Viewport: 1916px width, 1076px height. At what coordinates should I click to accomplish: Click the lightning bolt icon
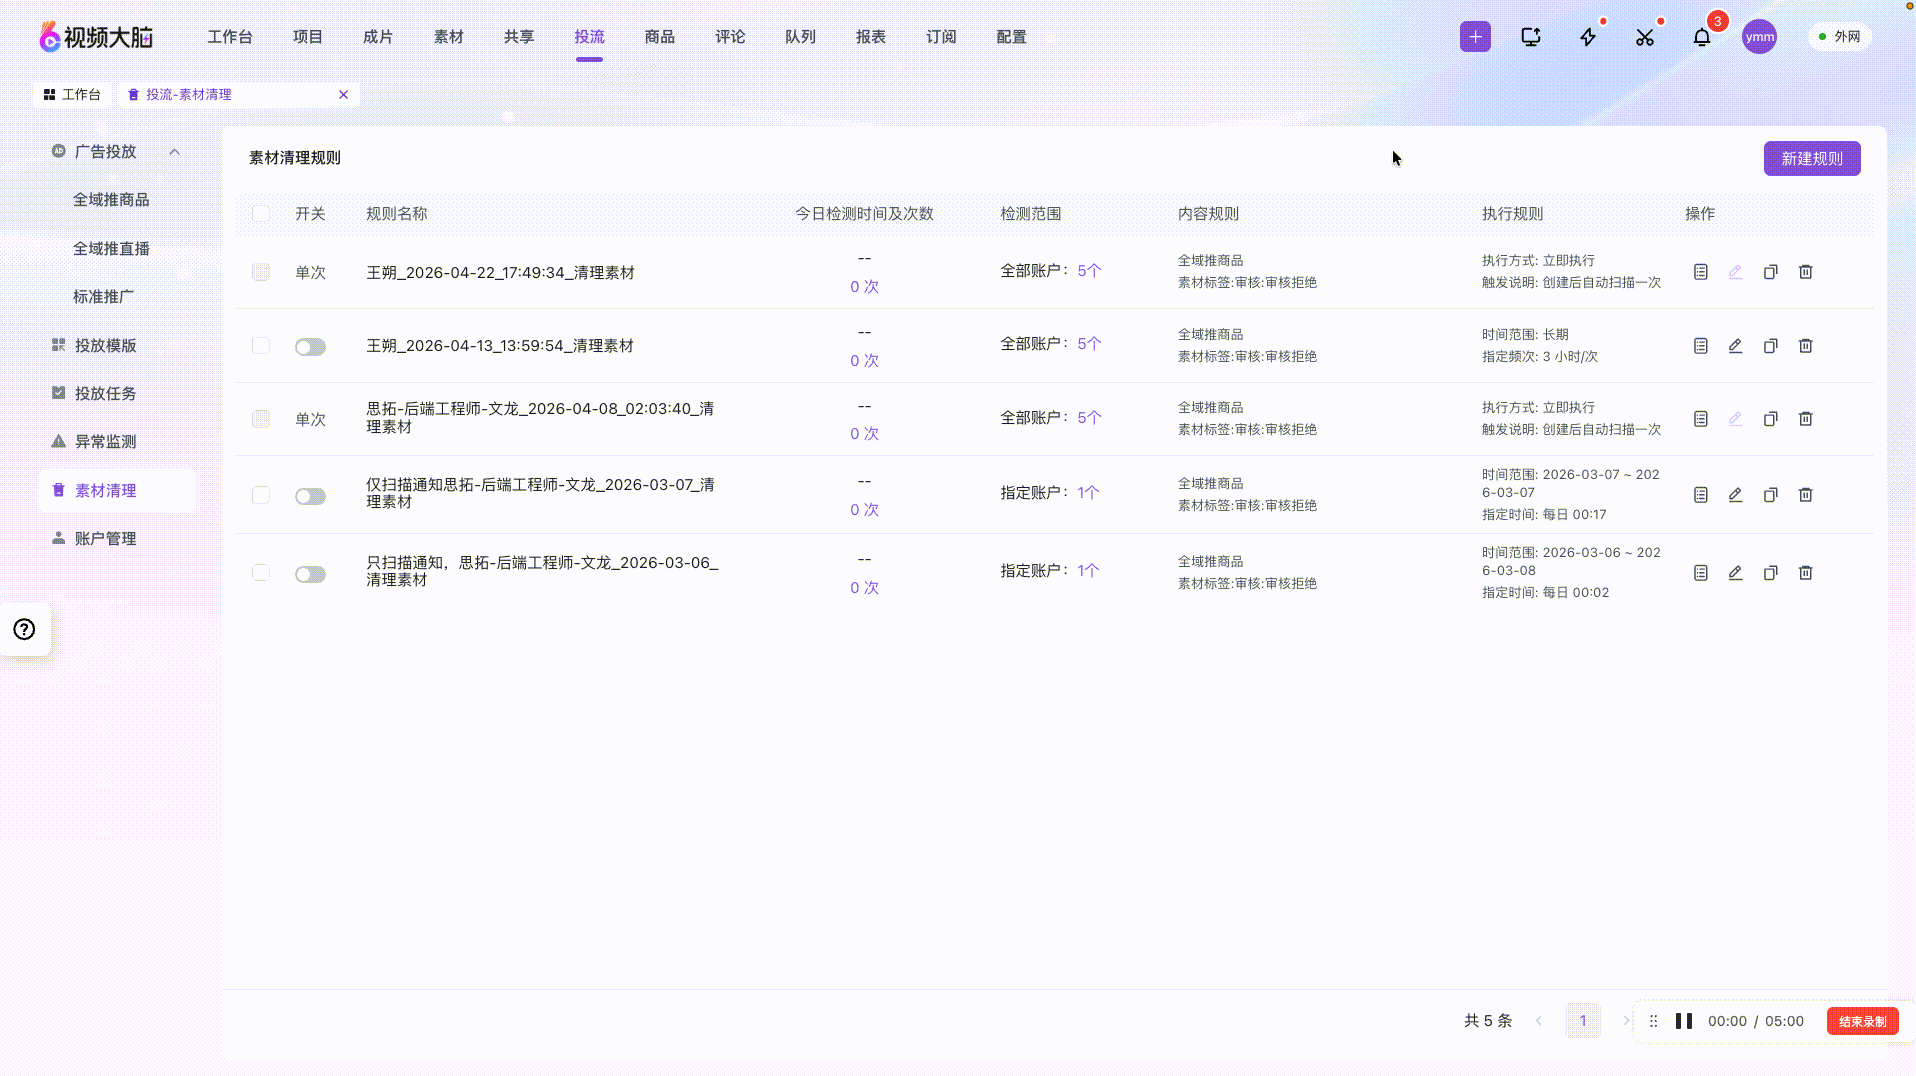[x=1588, y=37]
